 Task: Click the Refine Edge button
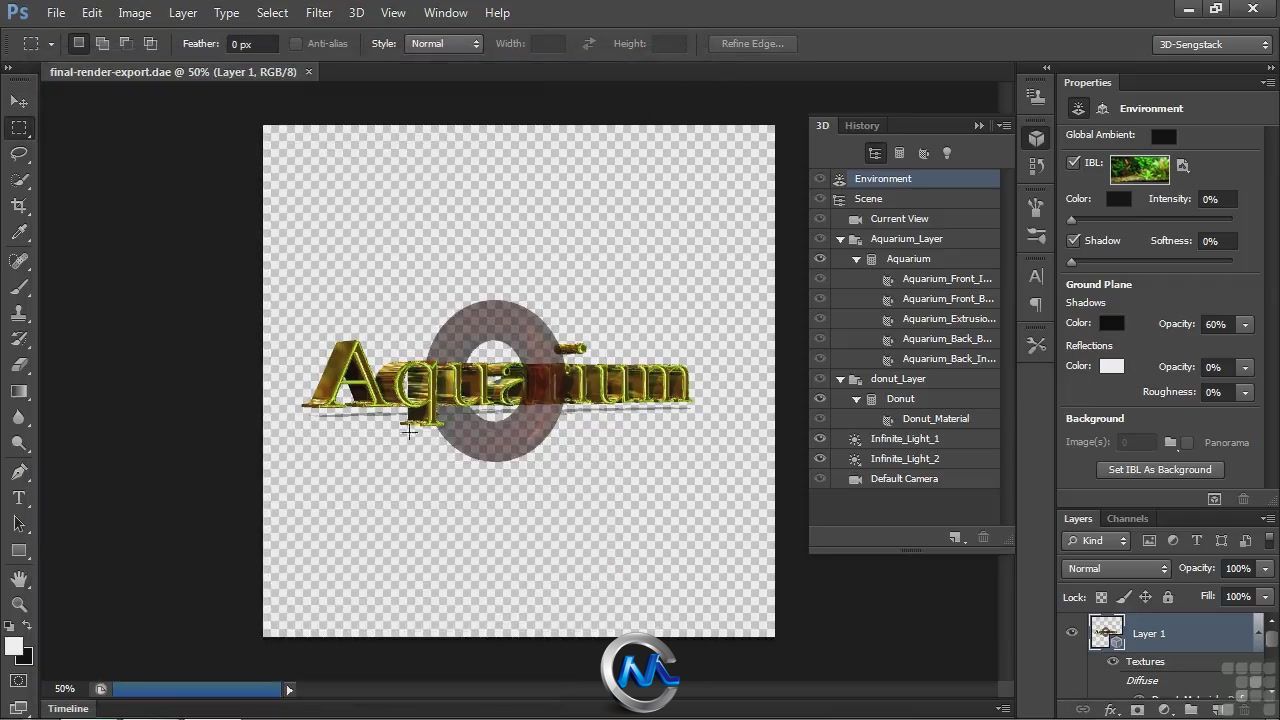753,44
